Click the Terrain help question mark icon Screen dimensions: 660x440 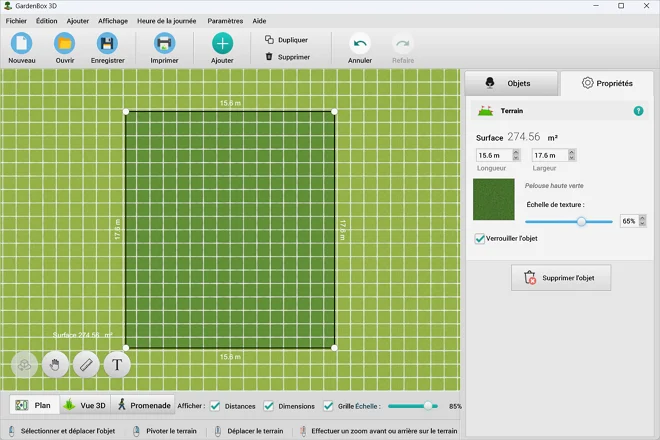tap(638, 111)
